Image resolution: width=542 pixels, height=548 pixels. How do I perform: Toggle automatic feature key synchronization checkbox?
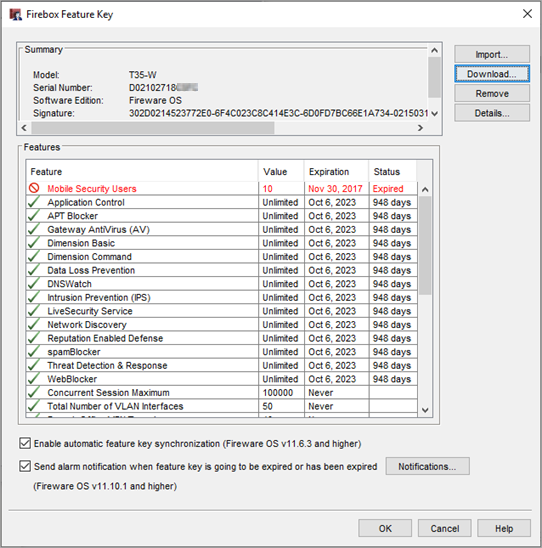click(x=25, y=444)
